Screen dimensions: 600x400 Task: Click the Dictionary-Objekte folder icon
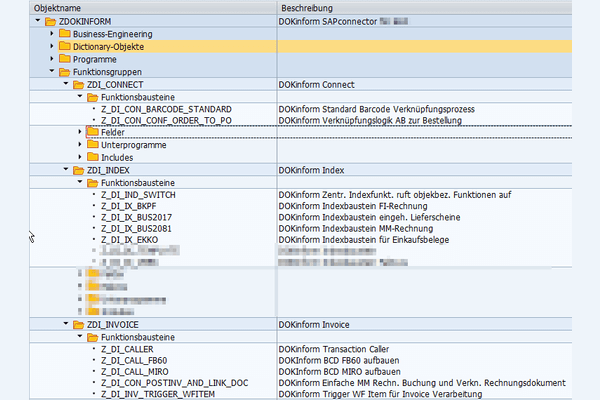pos(65,46)
